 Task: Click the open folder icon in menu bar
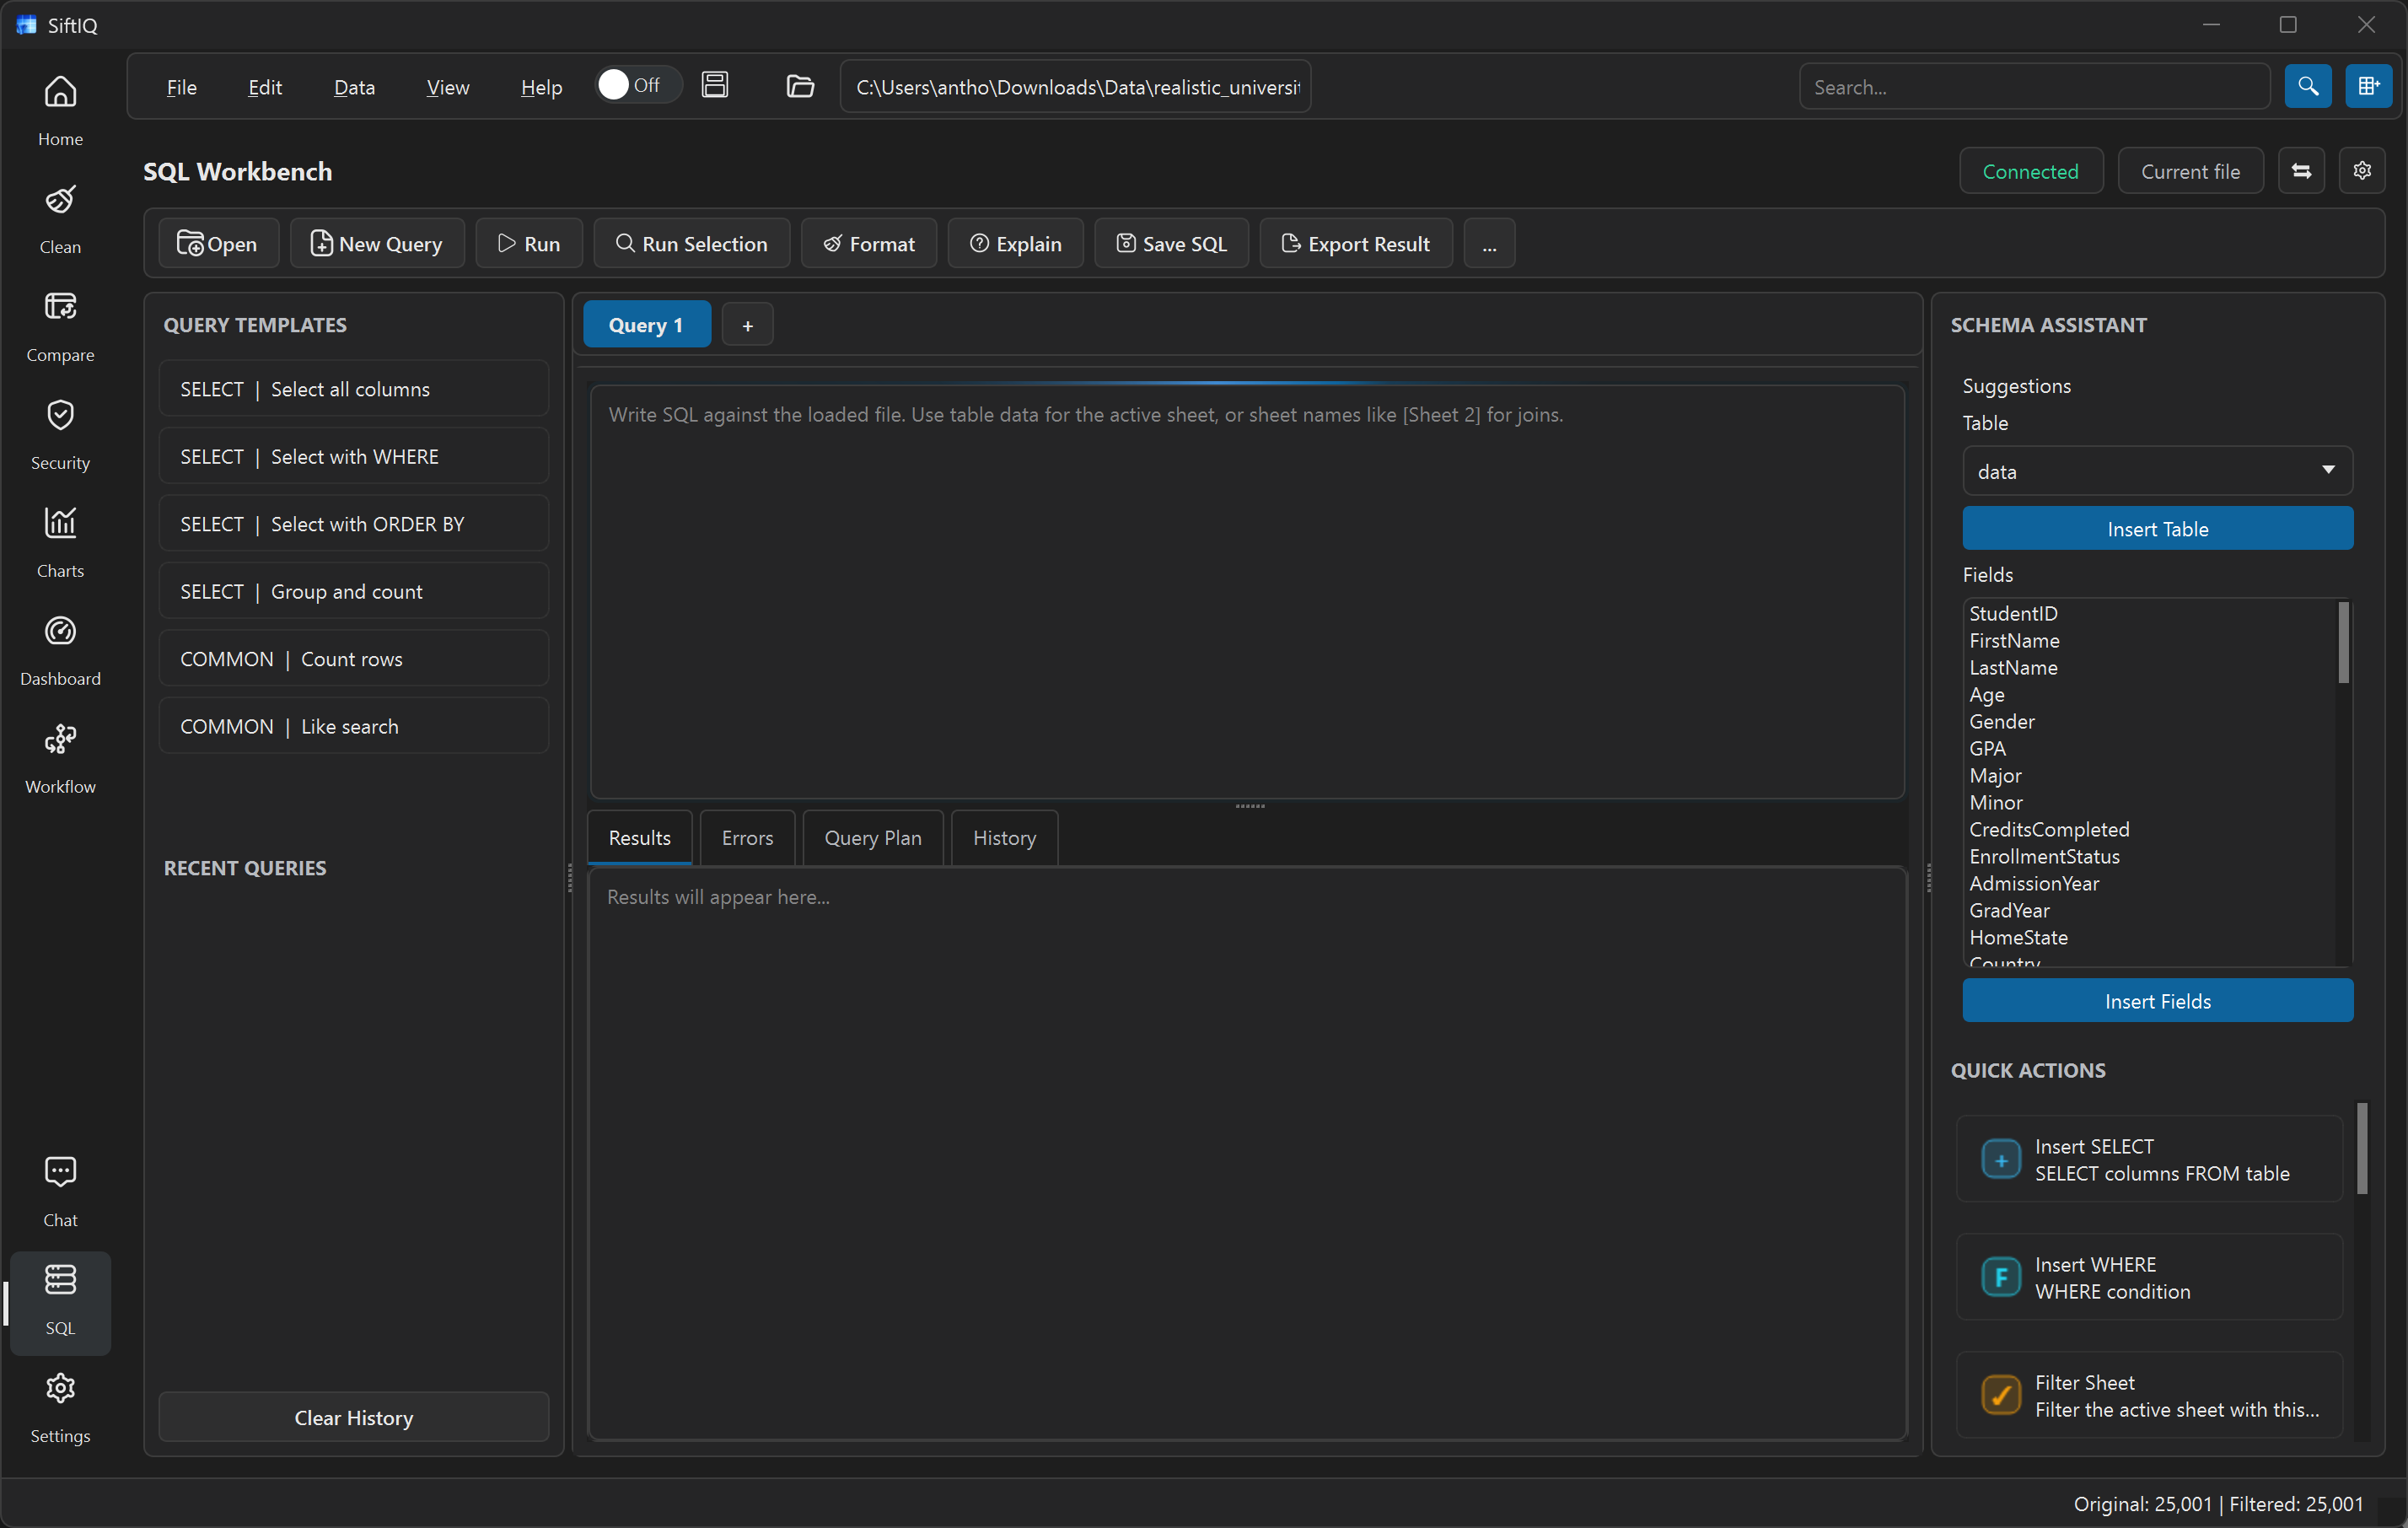[800, 86]
